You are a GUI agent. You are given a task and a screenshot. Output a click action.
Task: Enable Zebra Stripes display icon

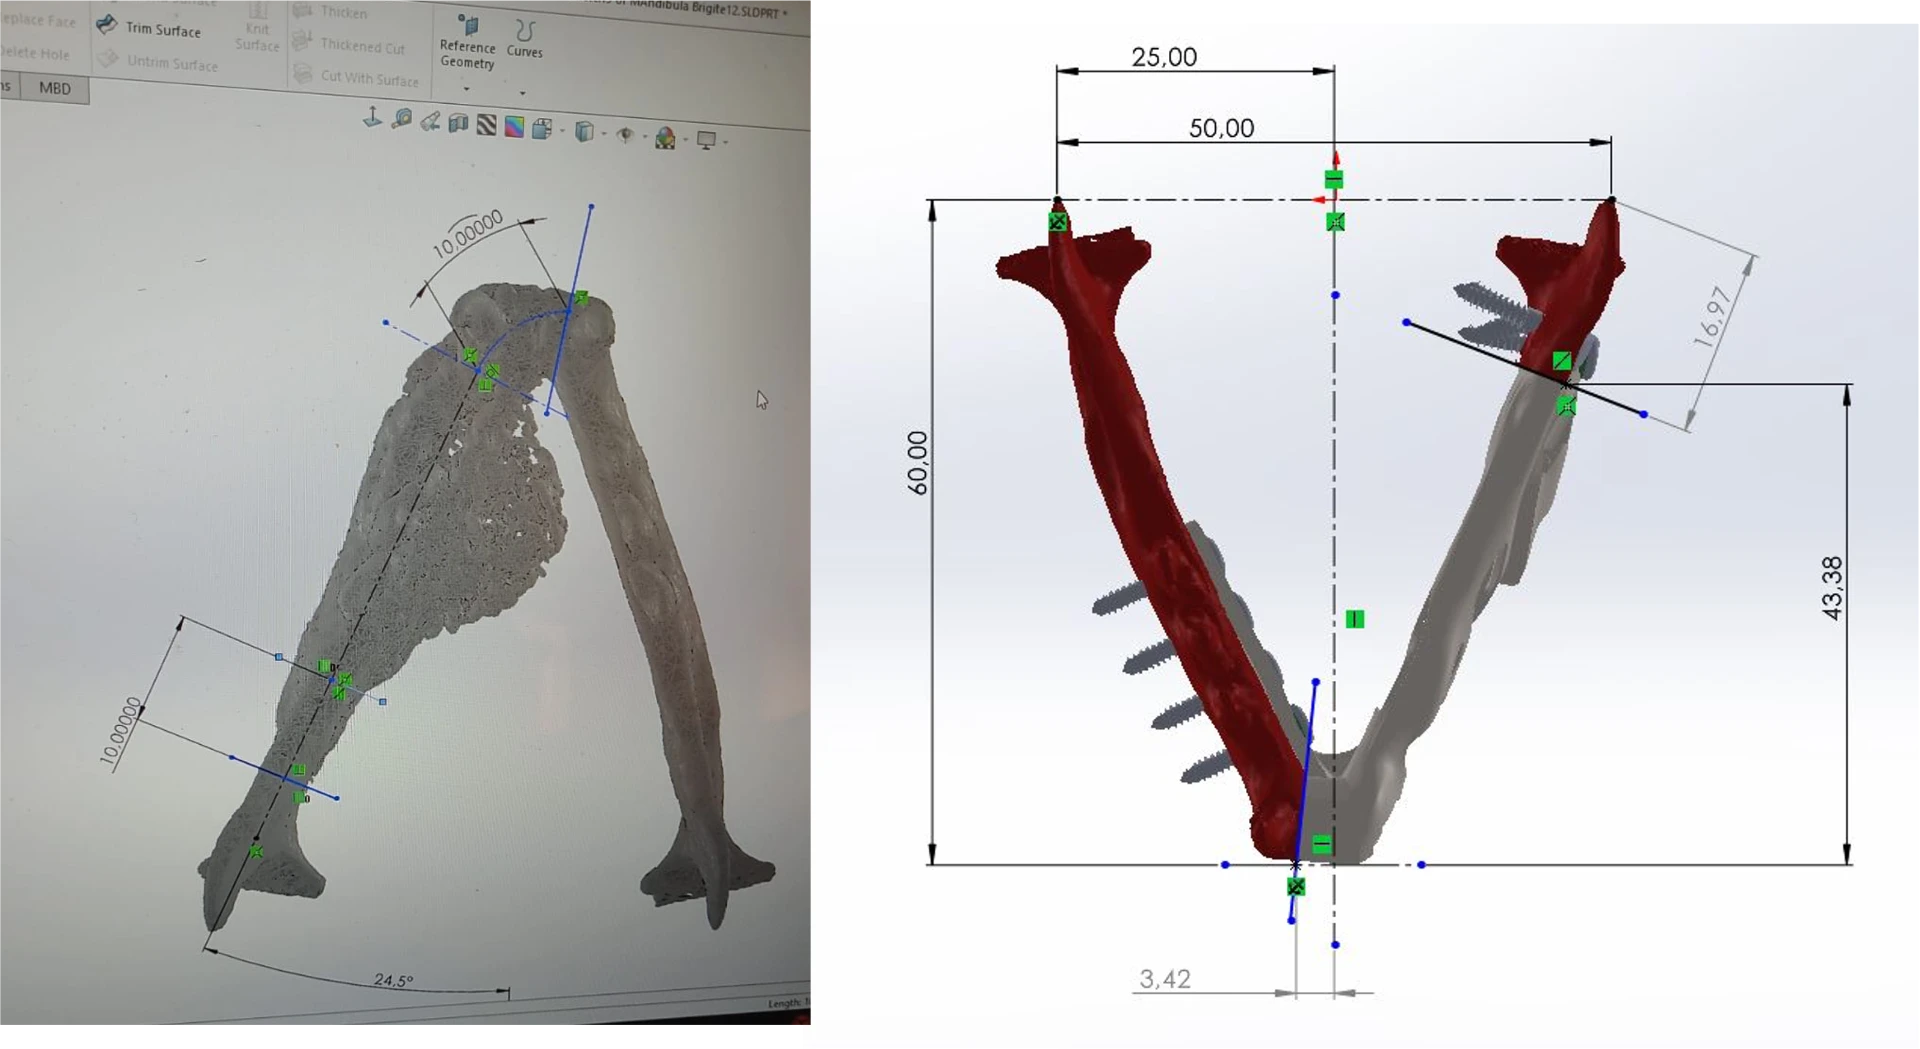[486, 125]
